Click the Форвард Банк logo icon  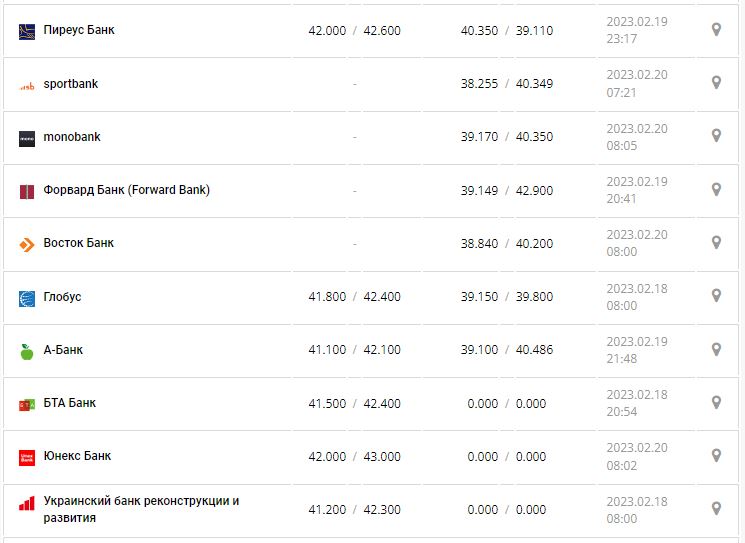[x=27, y=191]
